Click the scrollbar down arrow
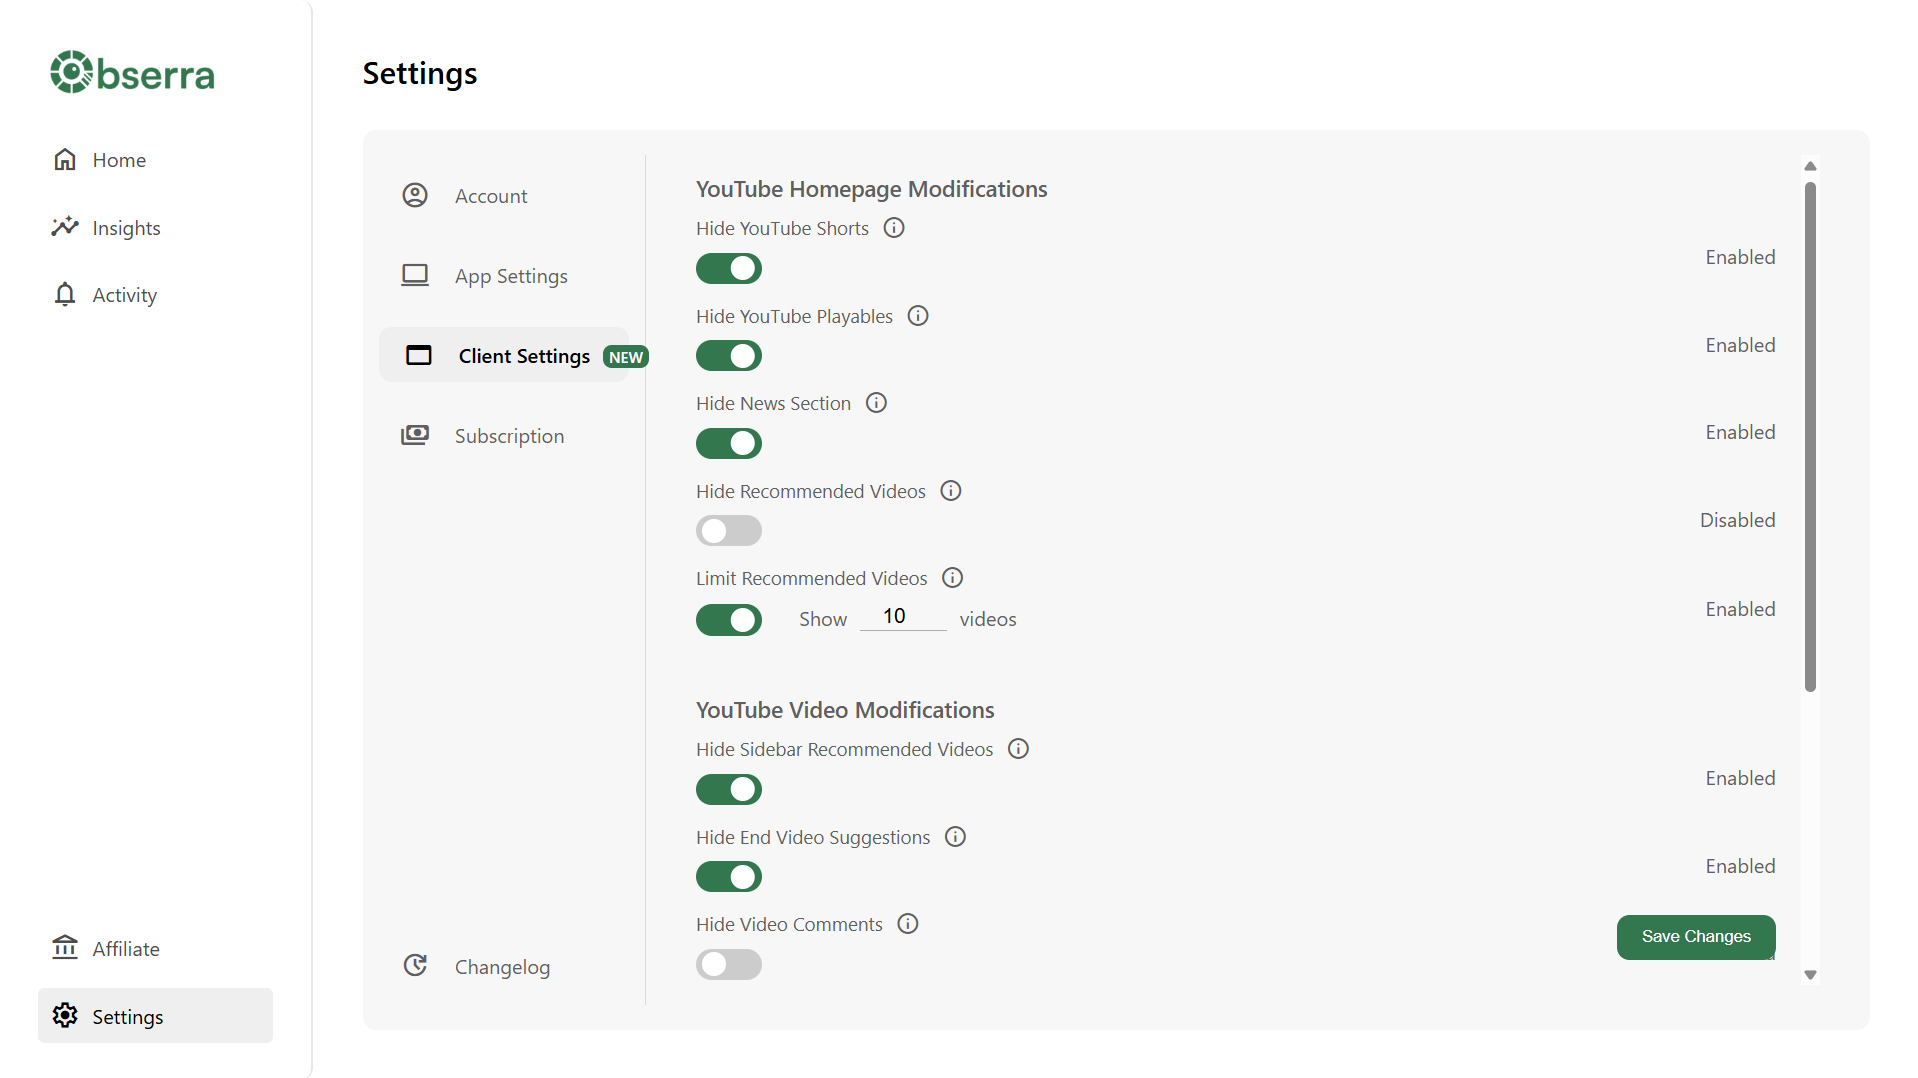The width and height of the screenshot is (1918, 1078). point(1809,974)
